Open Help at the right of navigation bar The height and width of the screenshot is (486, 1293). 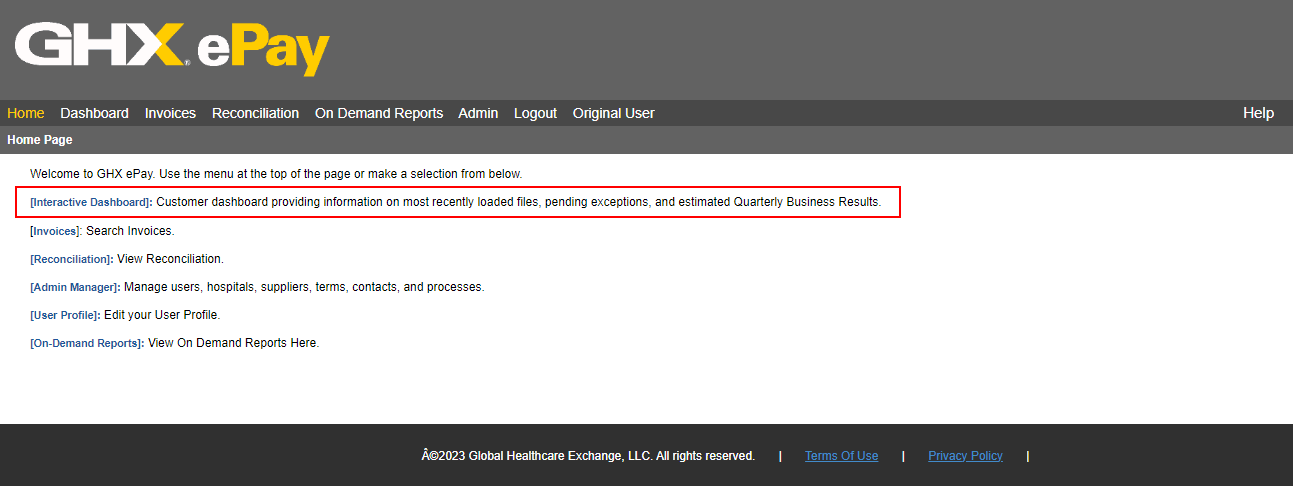tap(1258, 113)
